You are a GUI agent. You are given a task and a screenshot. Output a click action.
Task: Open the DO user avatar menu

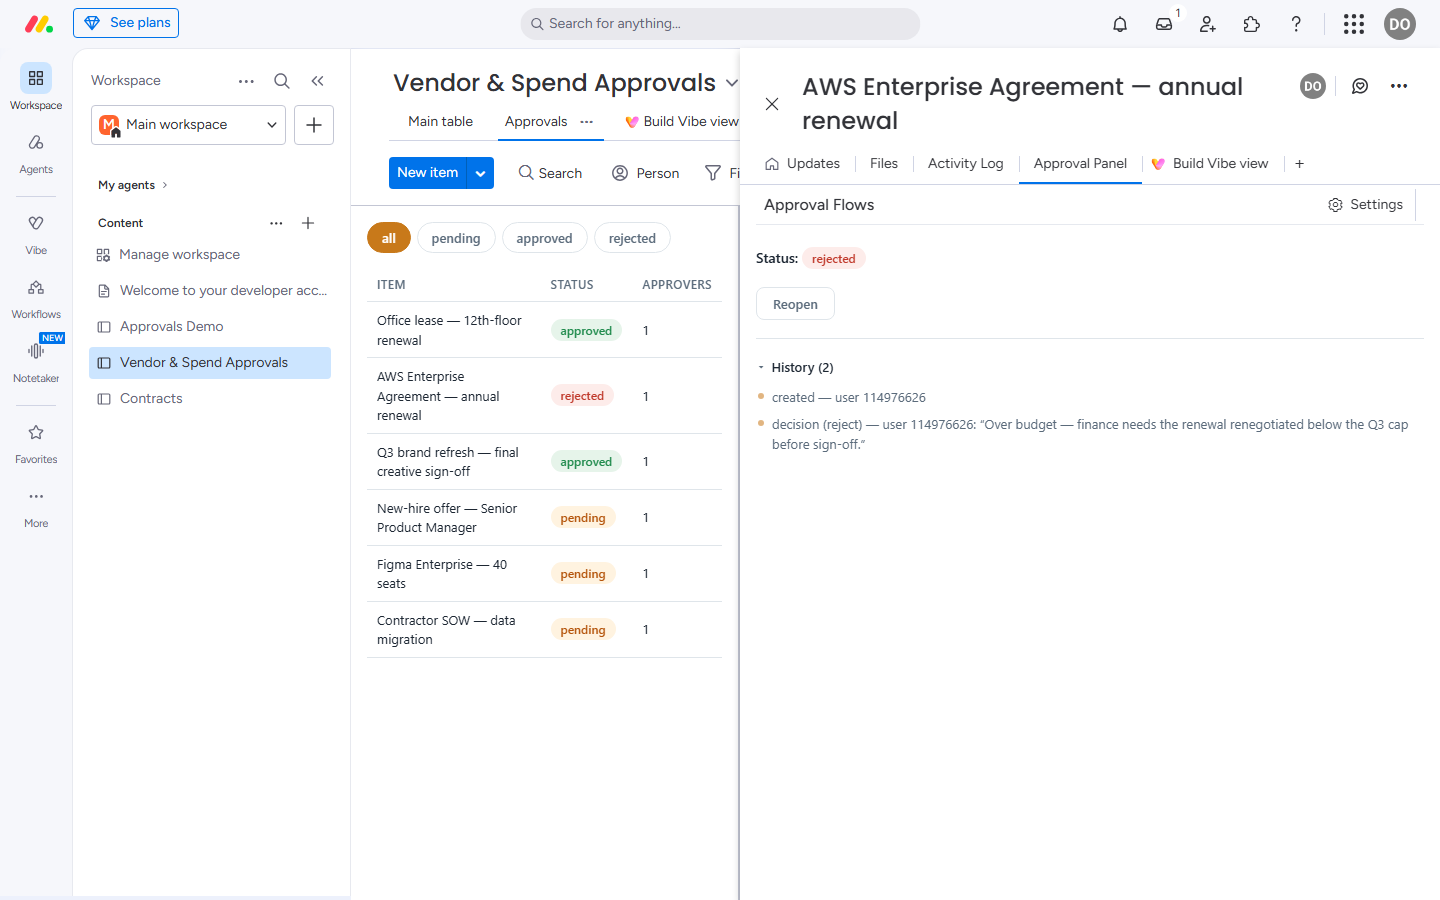coord(1400,24)
